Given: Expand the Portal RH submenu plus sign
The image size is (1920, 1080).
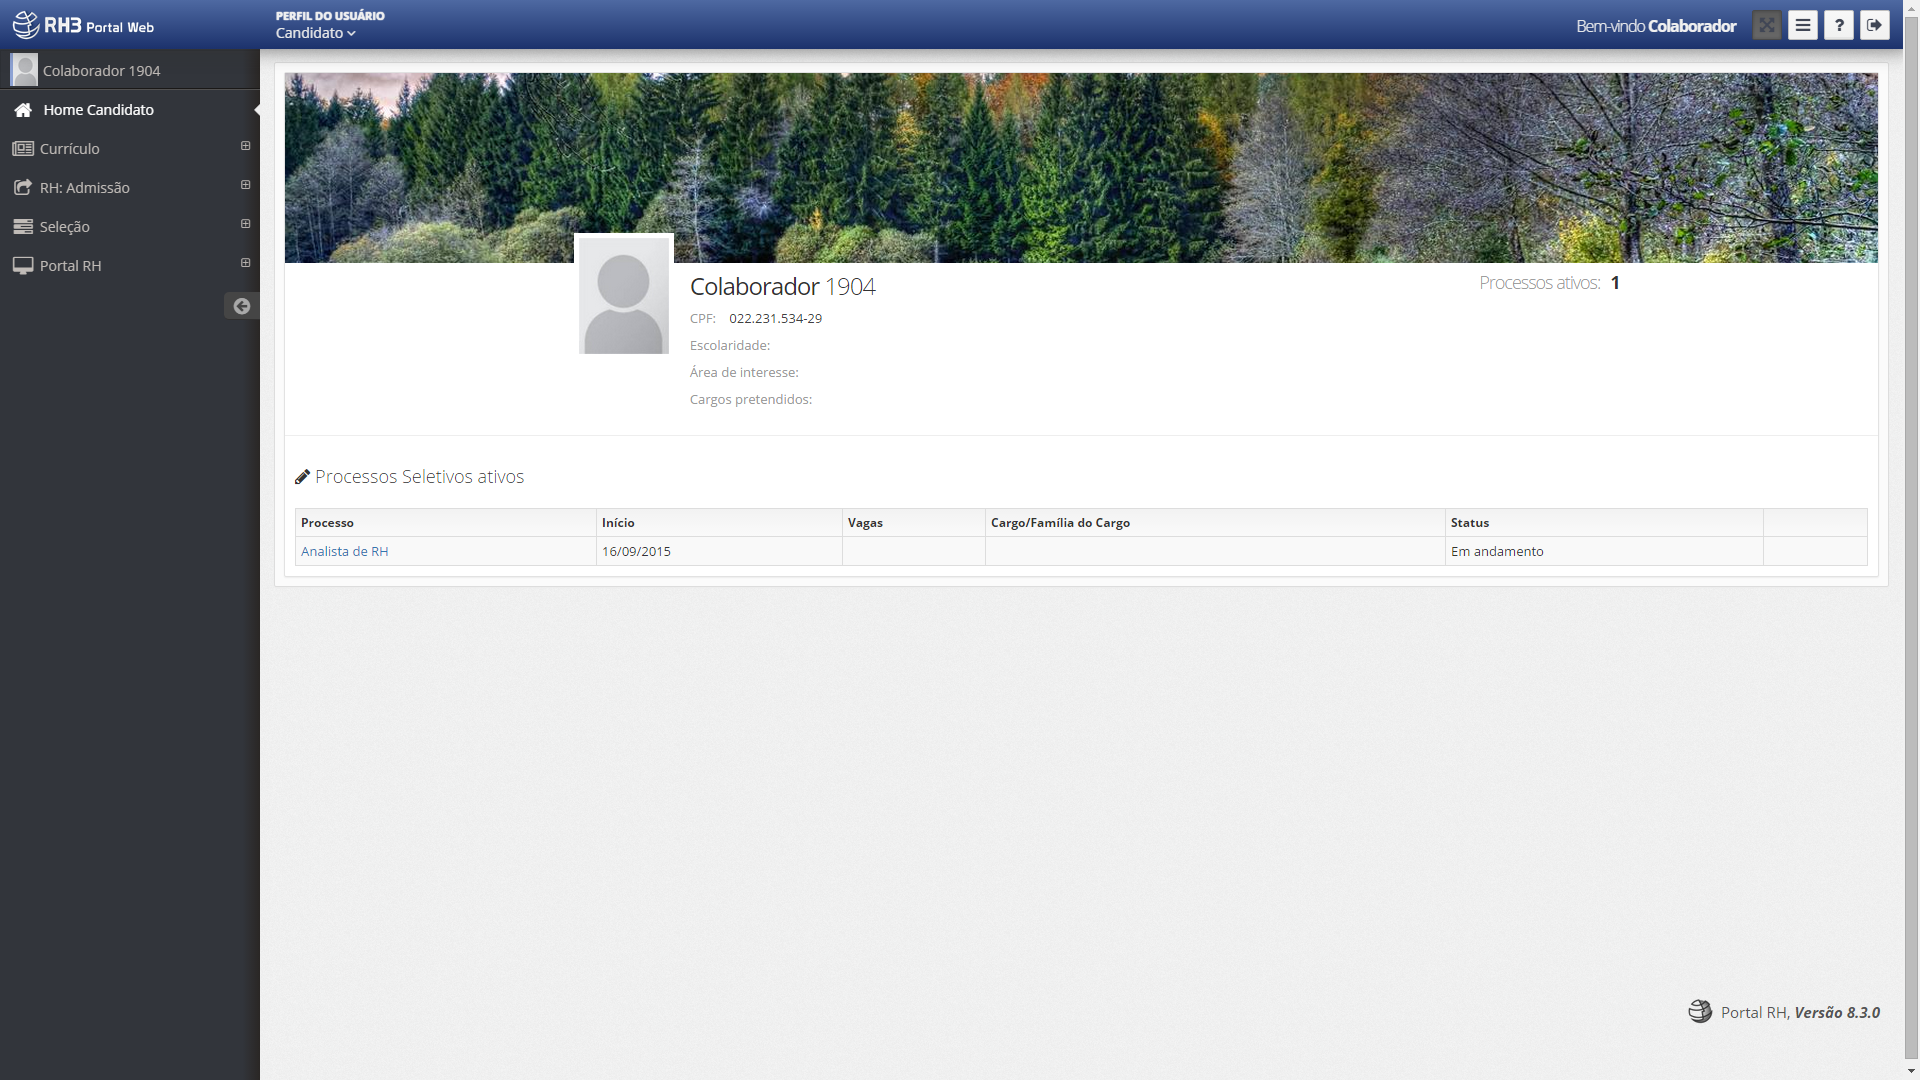Looking at the screenshot, I should [245, 263].
